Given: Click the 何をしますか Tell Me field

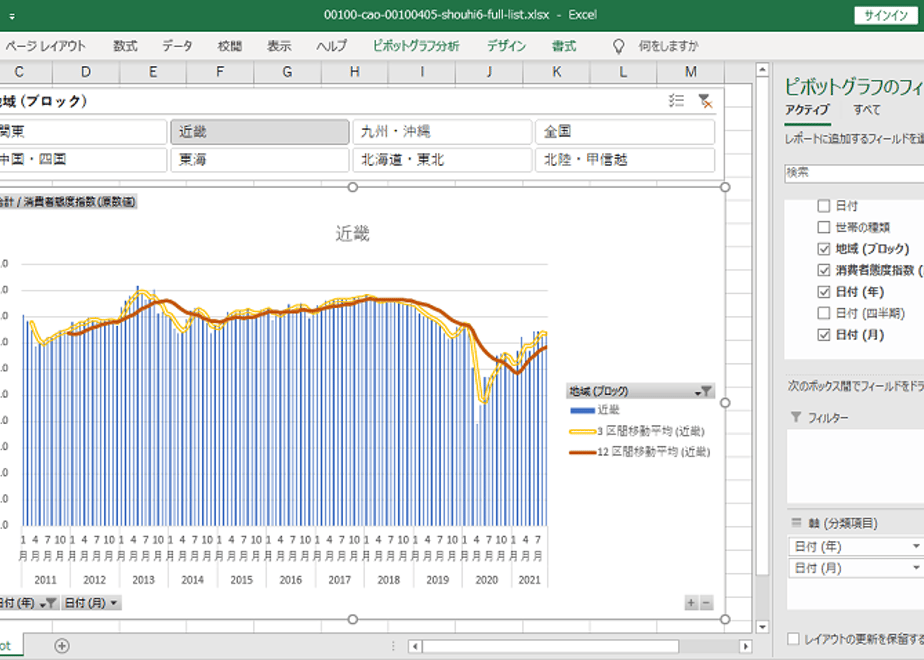Looking at the screenshot, I should (668, 46).
